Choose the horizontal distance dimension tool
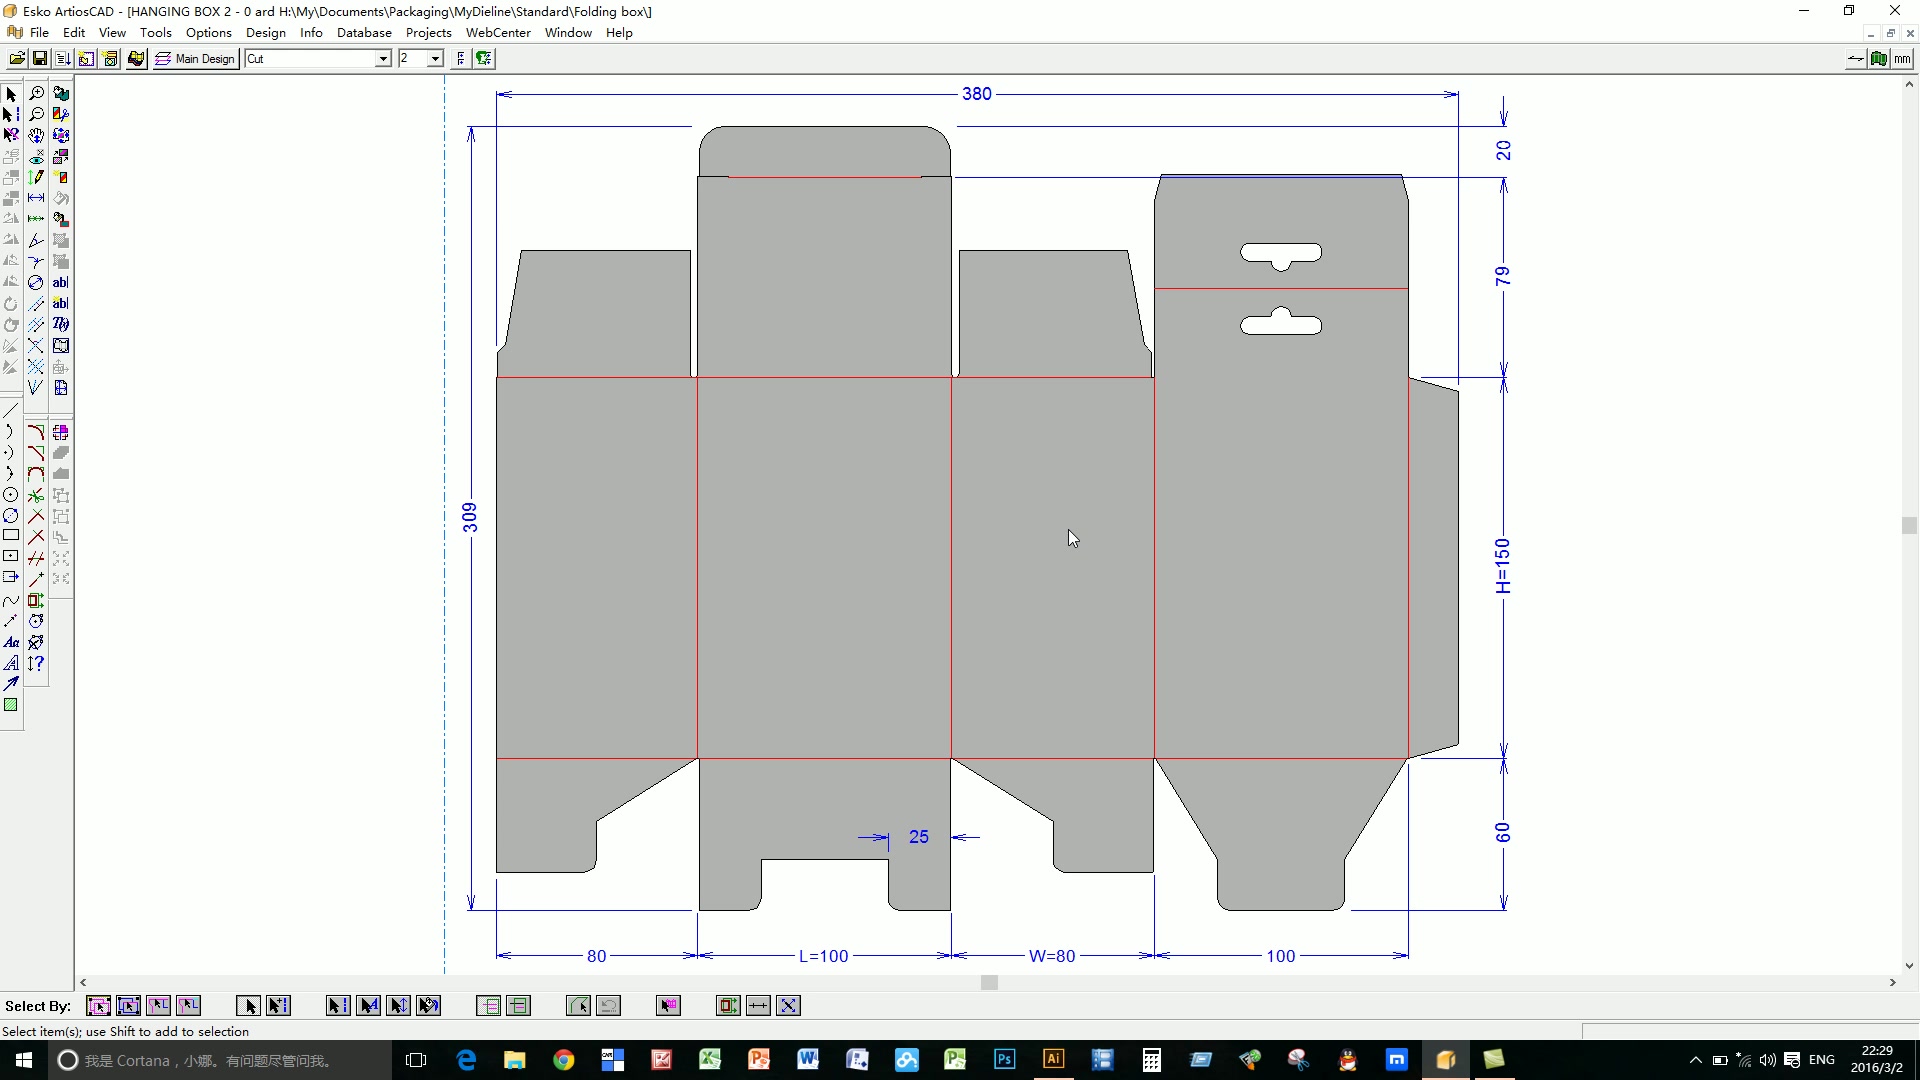 pyautogui.click(x=37, y=198)
